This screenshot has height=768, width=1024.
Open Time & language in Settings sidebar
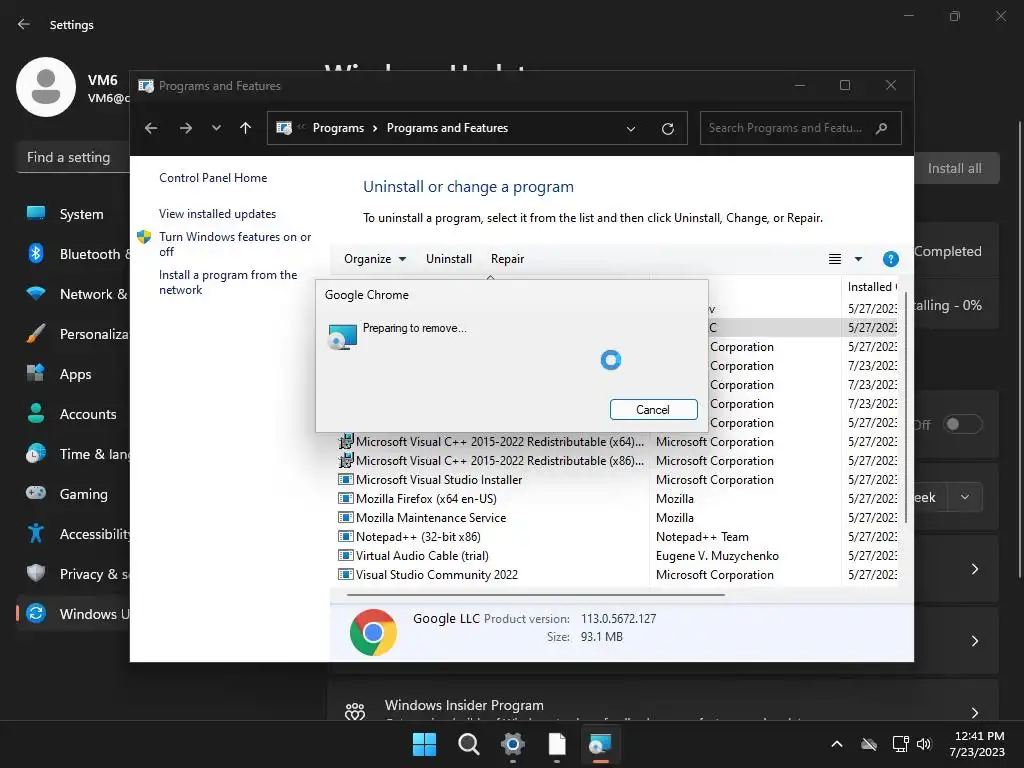(x=73, y=454)
